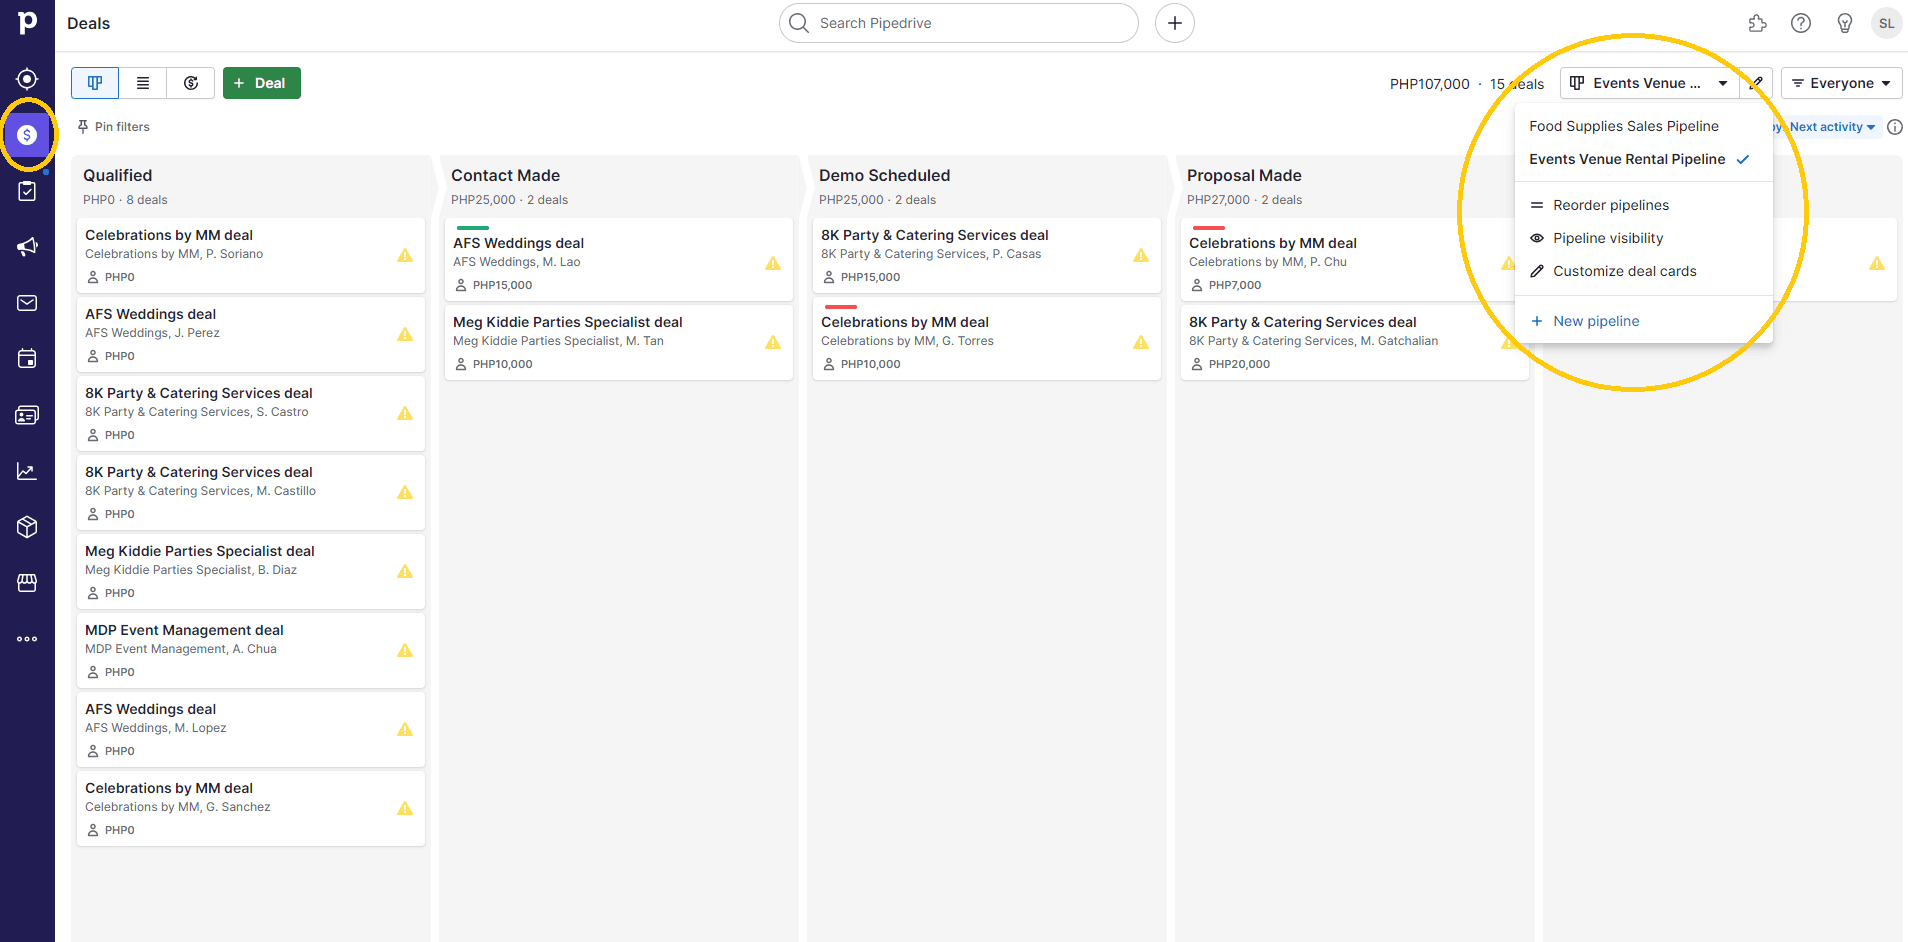1908x942 pixels.
Task: Open Celebrations by MM deal of P. Chu
Action: [x=1355, y=259]
